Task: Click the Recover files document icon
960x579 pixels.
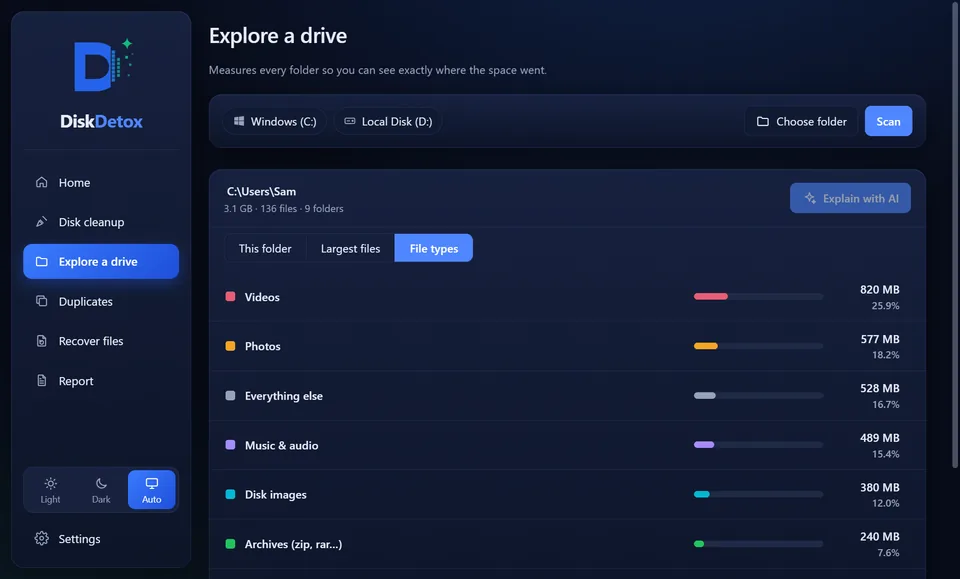Action: click(x=42, y=341)
